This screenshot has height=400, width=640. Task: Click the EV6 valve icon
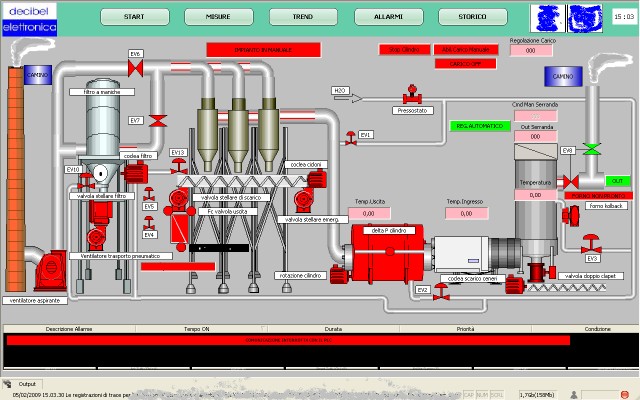click(x=137, y=66)
